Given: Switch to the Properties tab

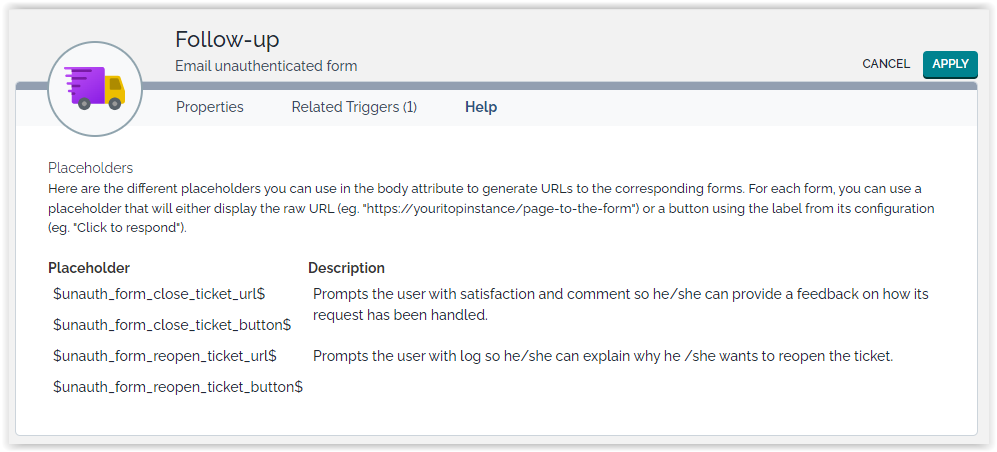Looking at the screenshot, I should [x=210, y=107].
